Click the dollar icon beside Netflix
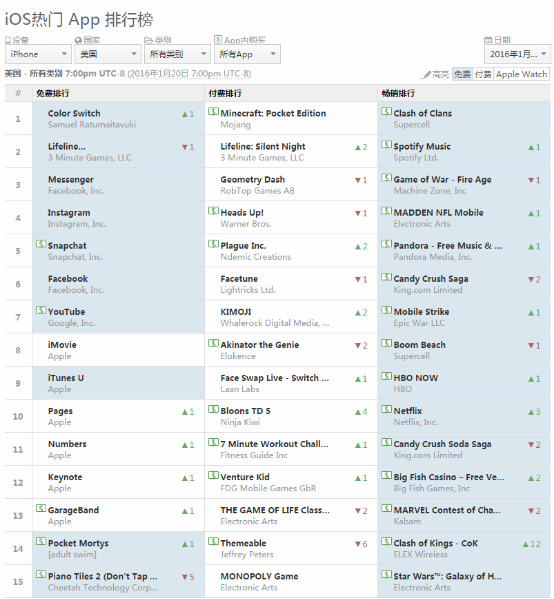This screenshot has height=599, width=554. click(x=386, y=409)
